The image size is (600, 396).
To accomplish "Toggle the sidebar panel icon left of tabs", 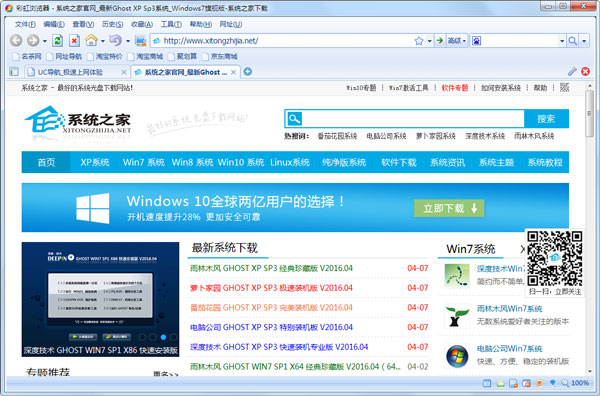I will (x=14, y=72).
